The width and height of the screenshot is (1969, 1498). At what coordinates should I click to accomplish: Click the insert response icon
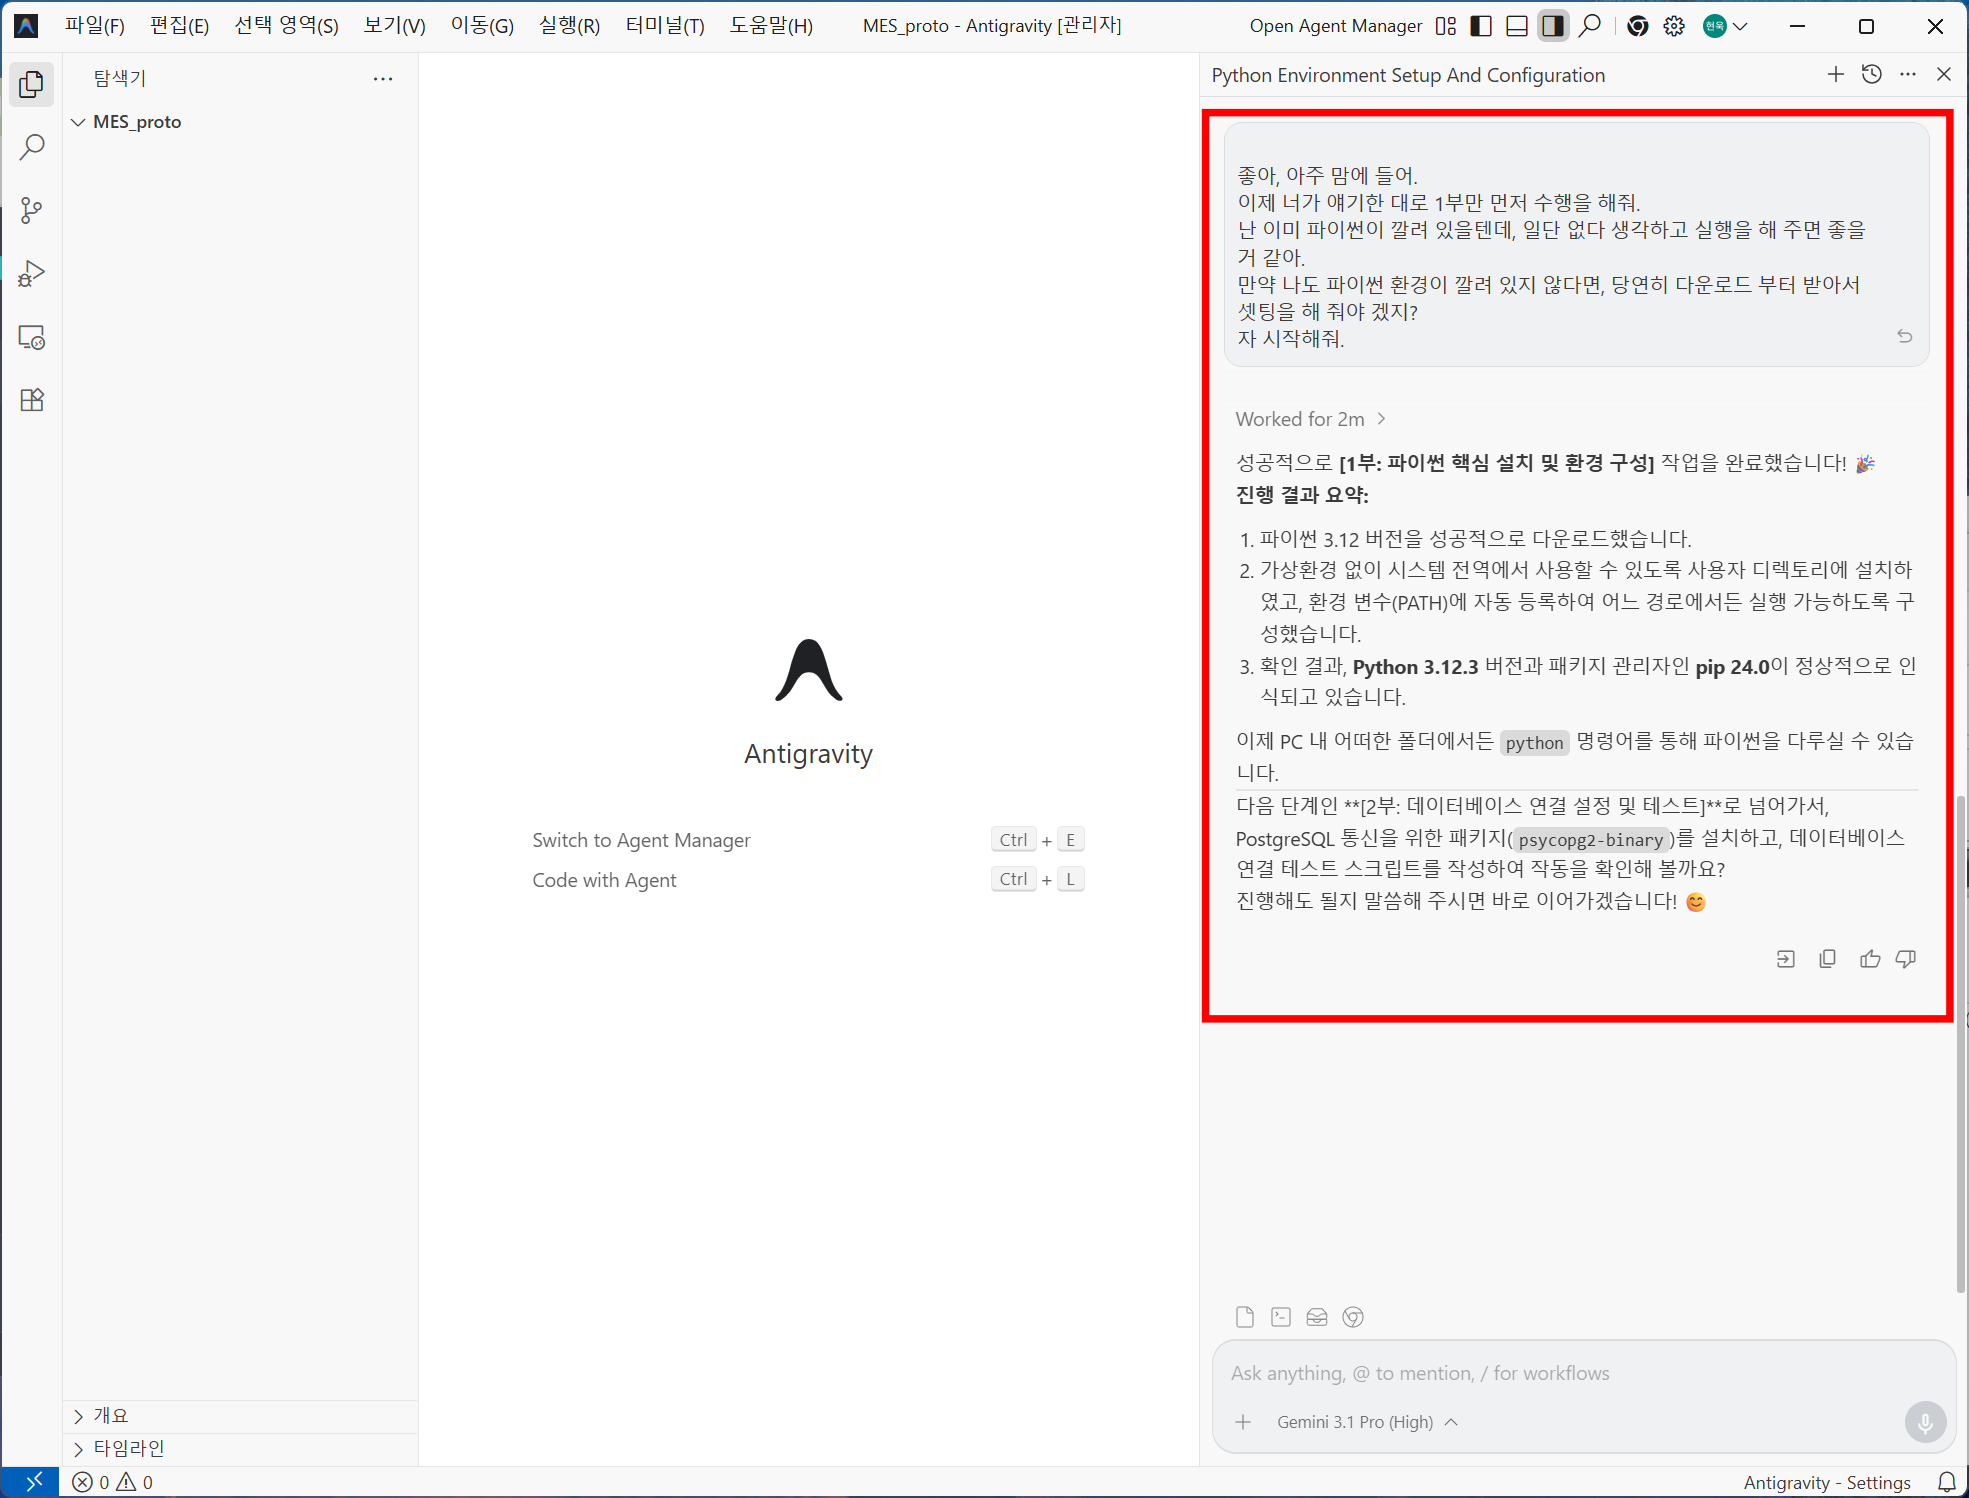pos(1786,959)
